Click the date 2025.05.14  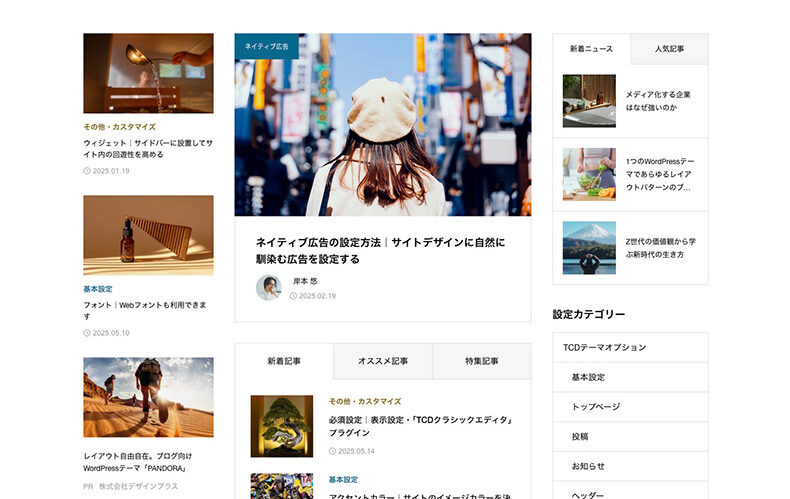(x=356, y=451)
